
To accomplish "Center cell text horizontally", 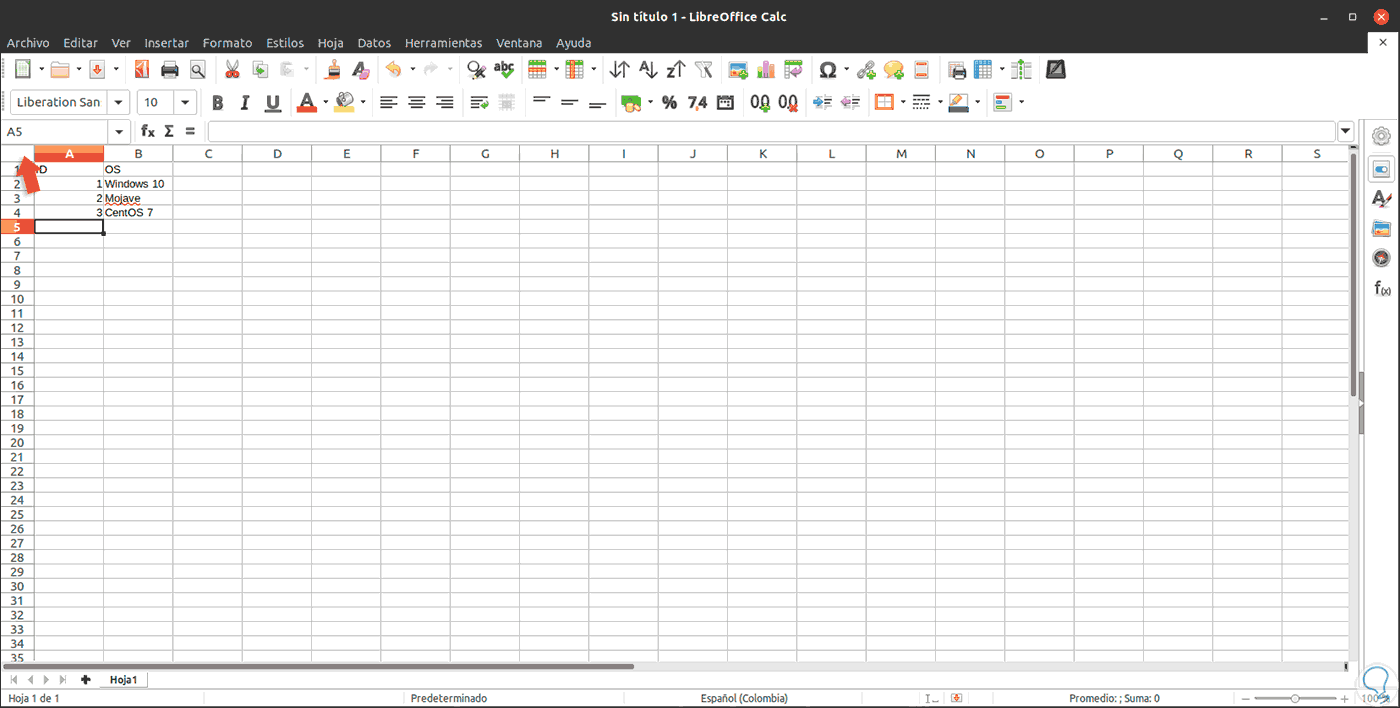I will point(417,102).
